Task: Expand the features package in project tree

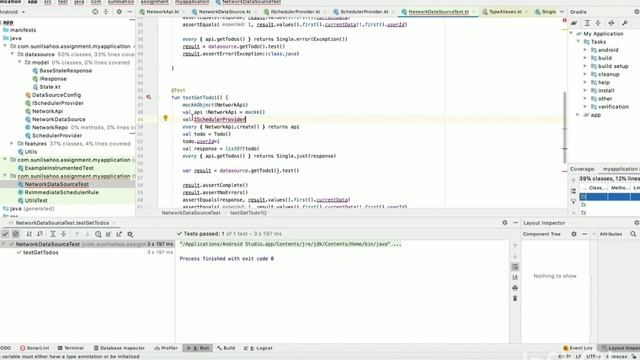Action: point(12,144)
